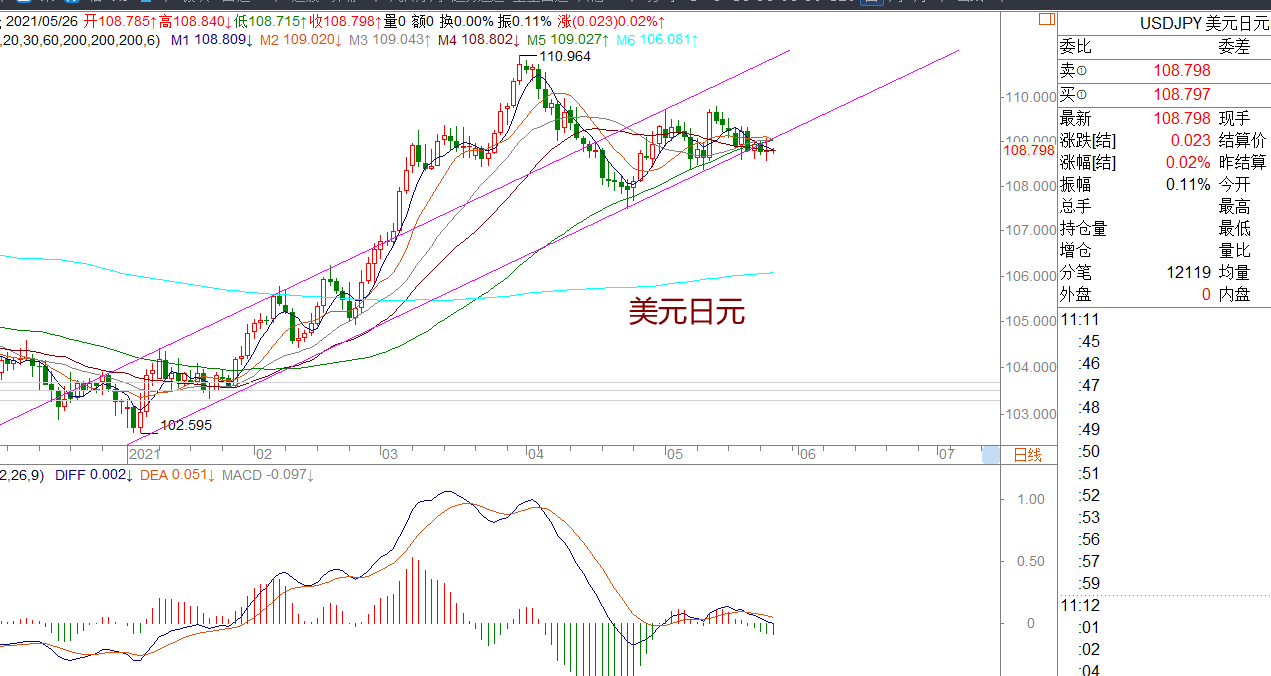Click the MACD -0.097 indicator value

tap(268, 476)
